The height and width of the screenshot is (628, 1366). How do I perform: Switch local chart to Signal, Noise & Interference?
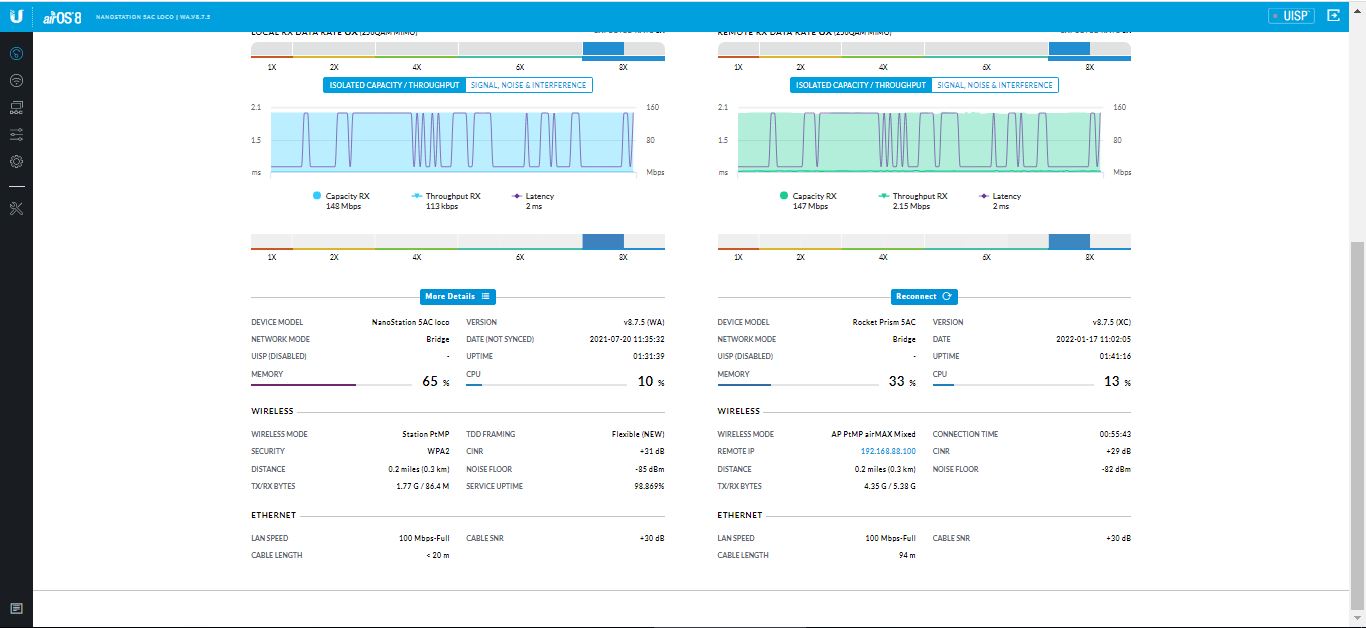point(529,85)
